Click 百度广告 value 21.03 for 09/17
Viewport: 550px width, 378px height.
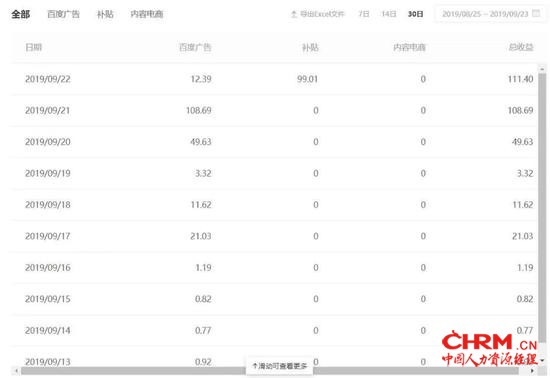[201, 236]
